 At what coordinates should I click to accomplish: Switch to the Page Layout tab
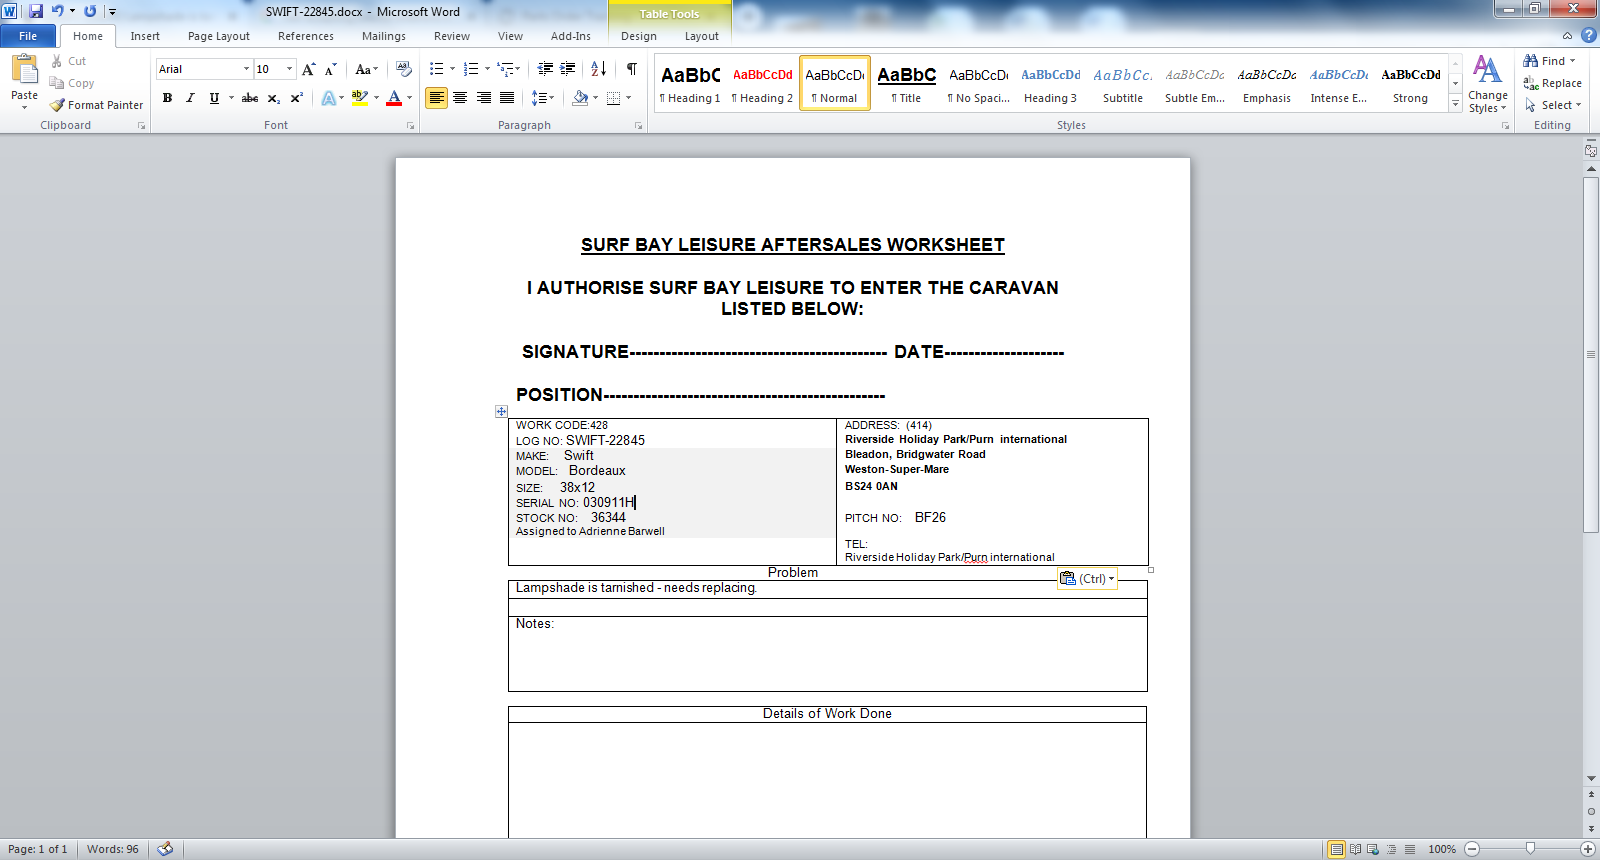(x=219, y=36)
